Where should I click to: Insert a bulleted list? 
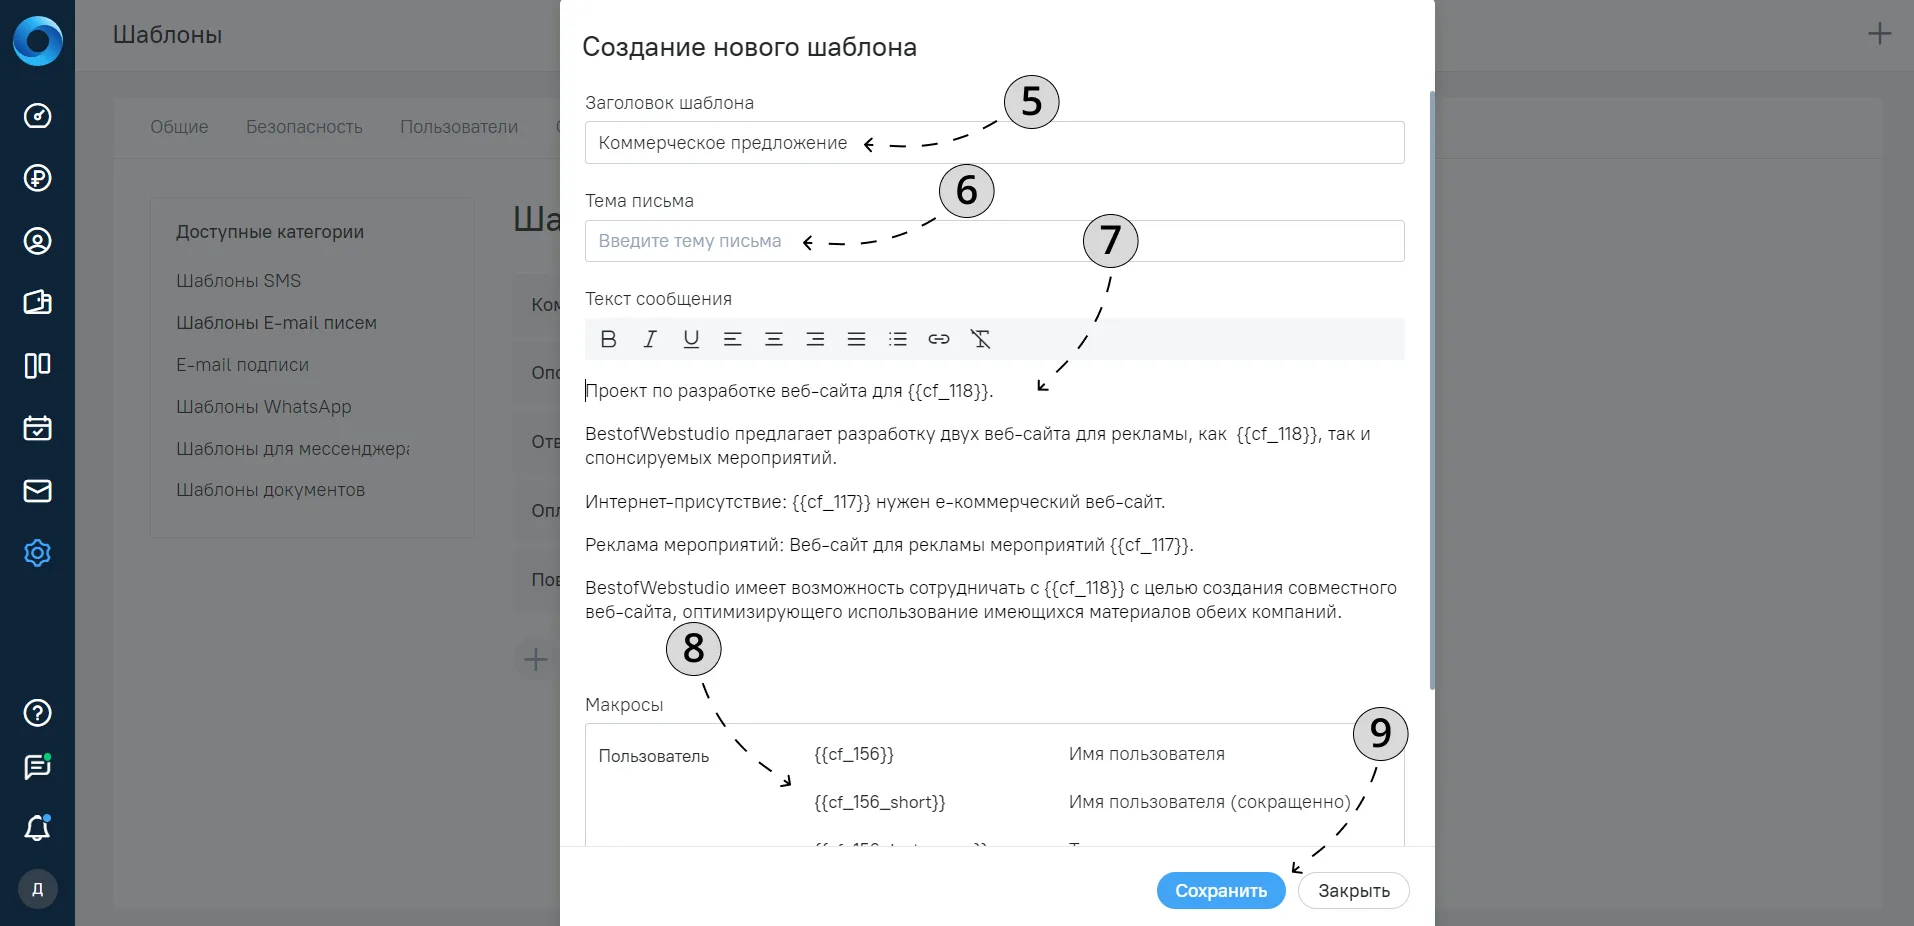(898, 339)
